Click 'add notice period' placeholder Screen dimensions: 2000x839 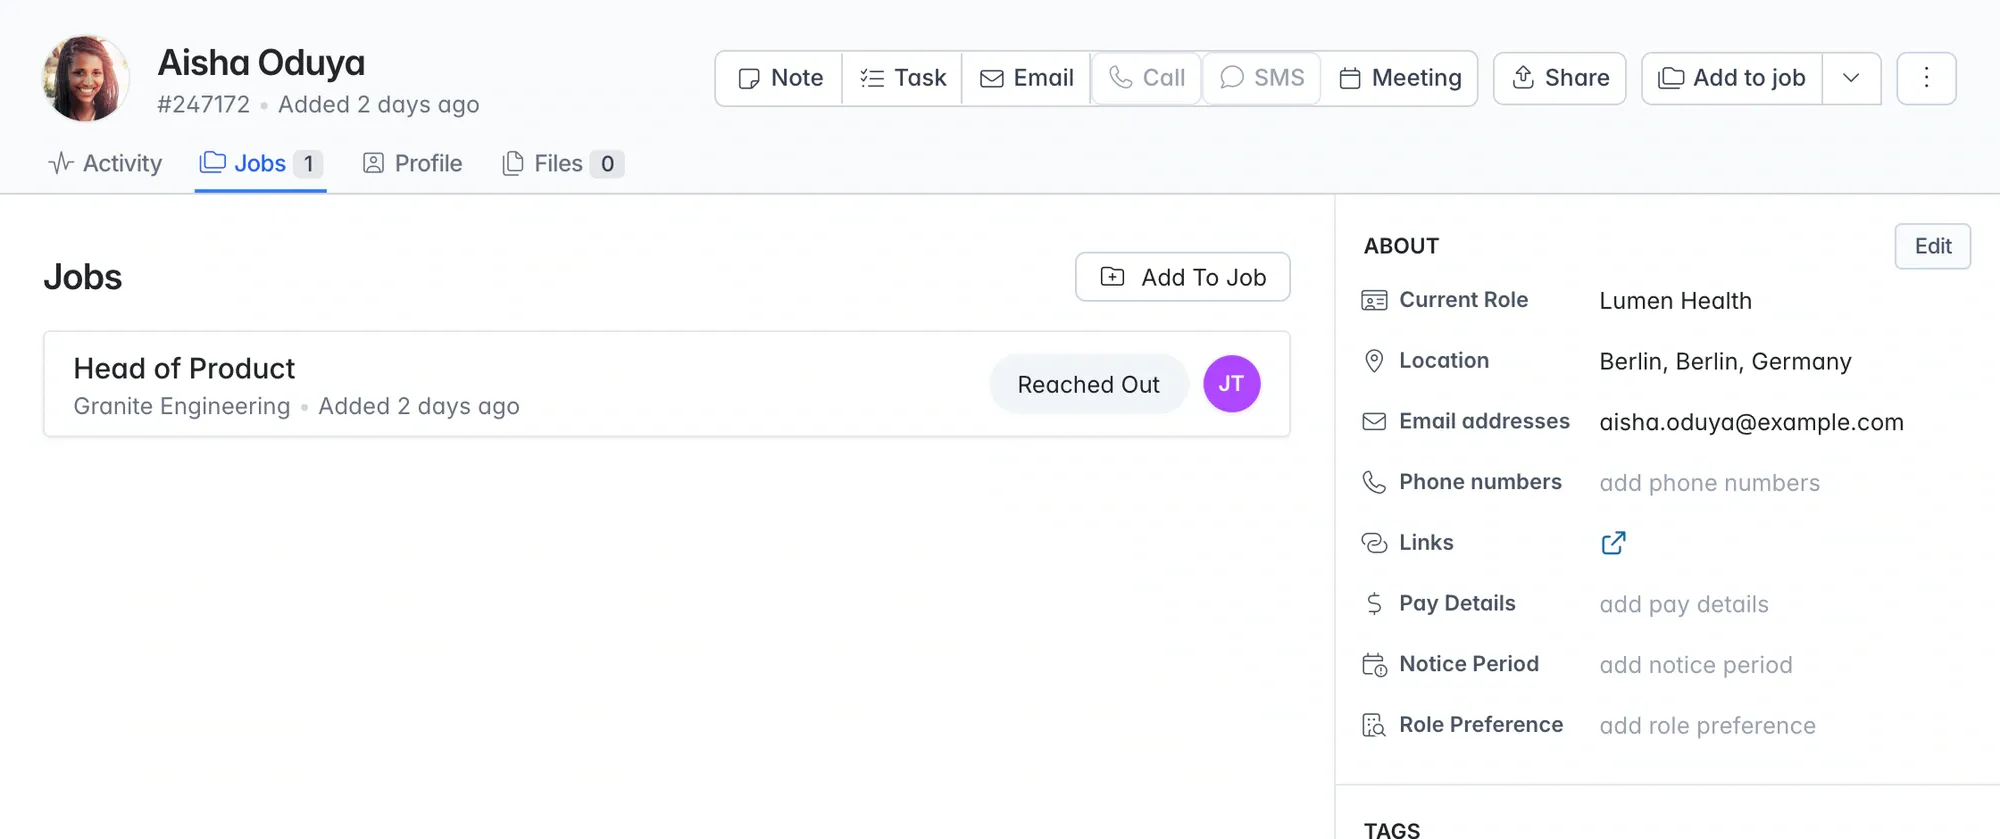point(1696,665)
